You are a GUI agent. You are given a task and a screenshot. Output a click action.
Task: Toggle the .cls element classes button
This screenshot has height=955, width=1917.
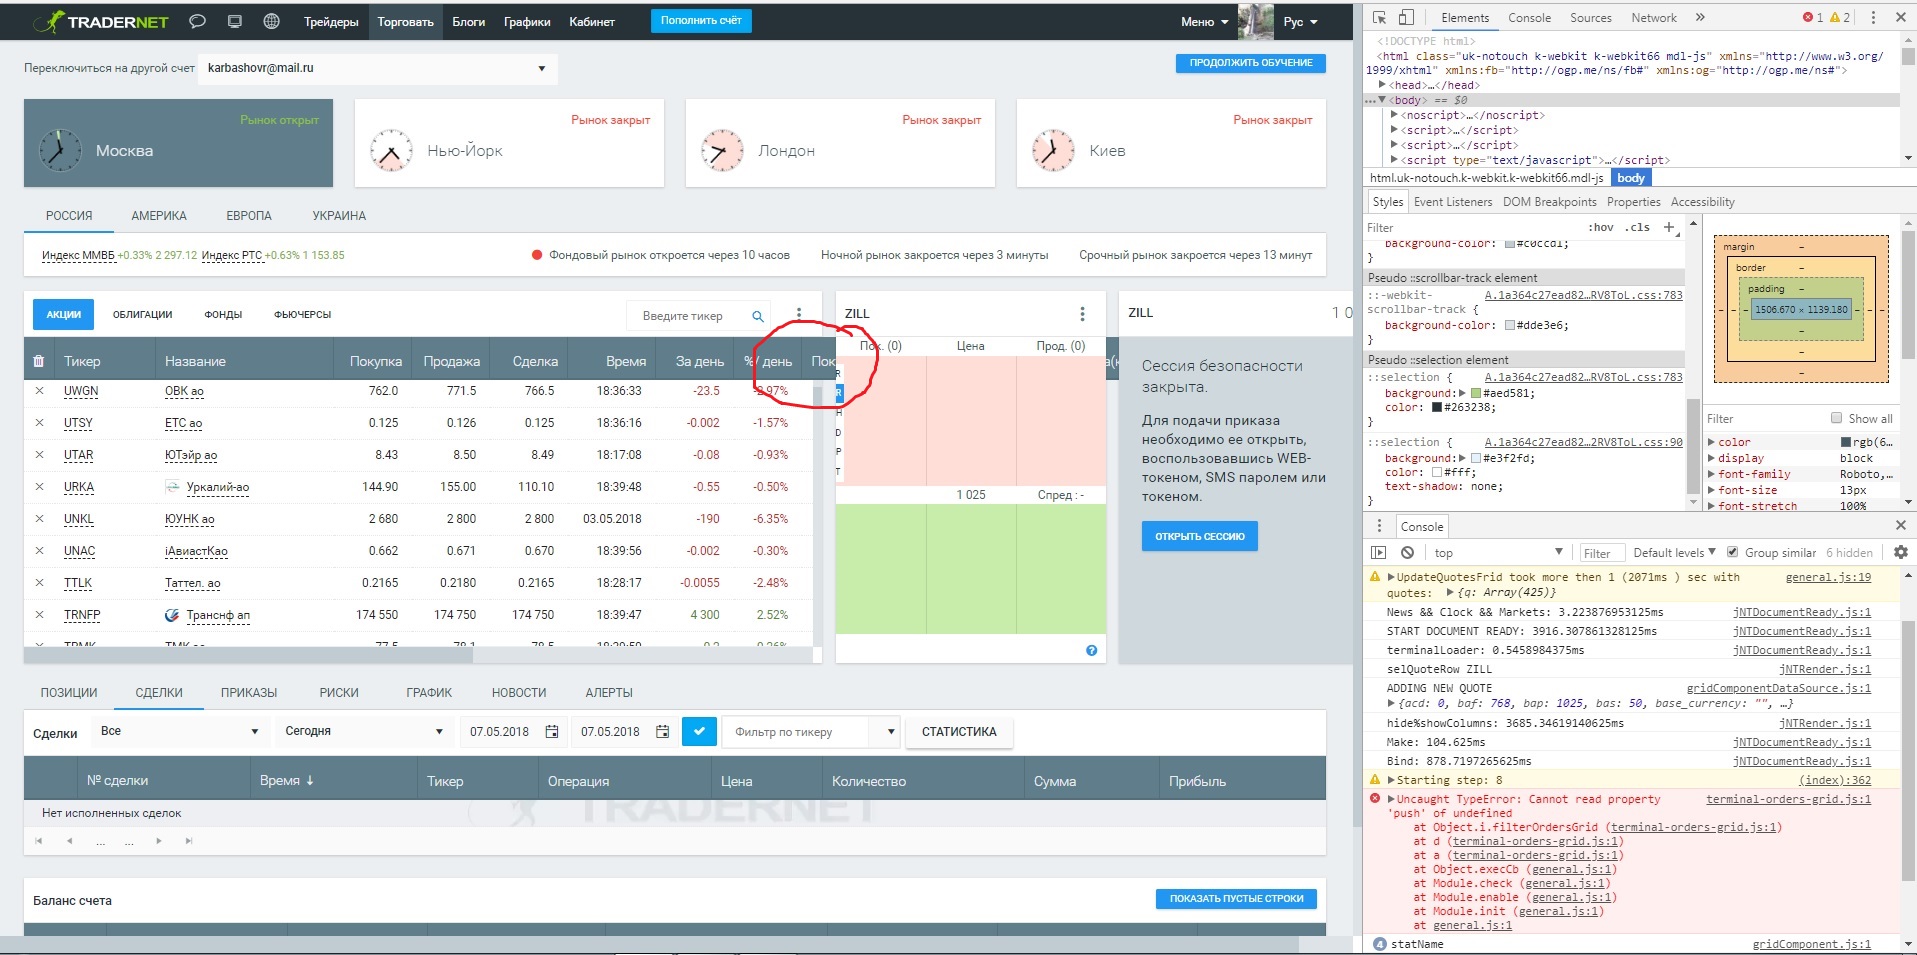(x=1638, y=227)
